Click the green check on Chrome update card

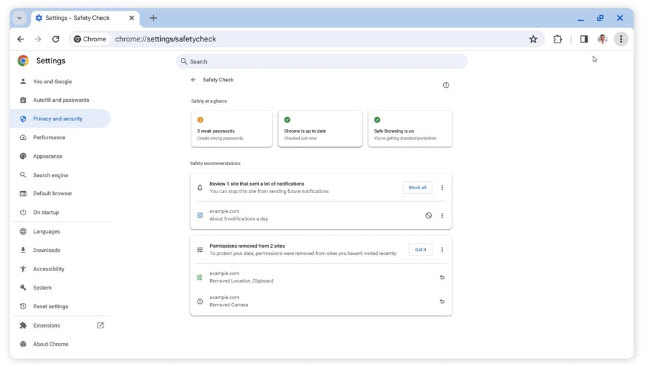(287, 120)
